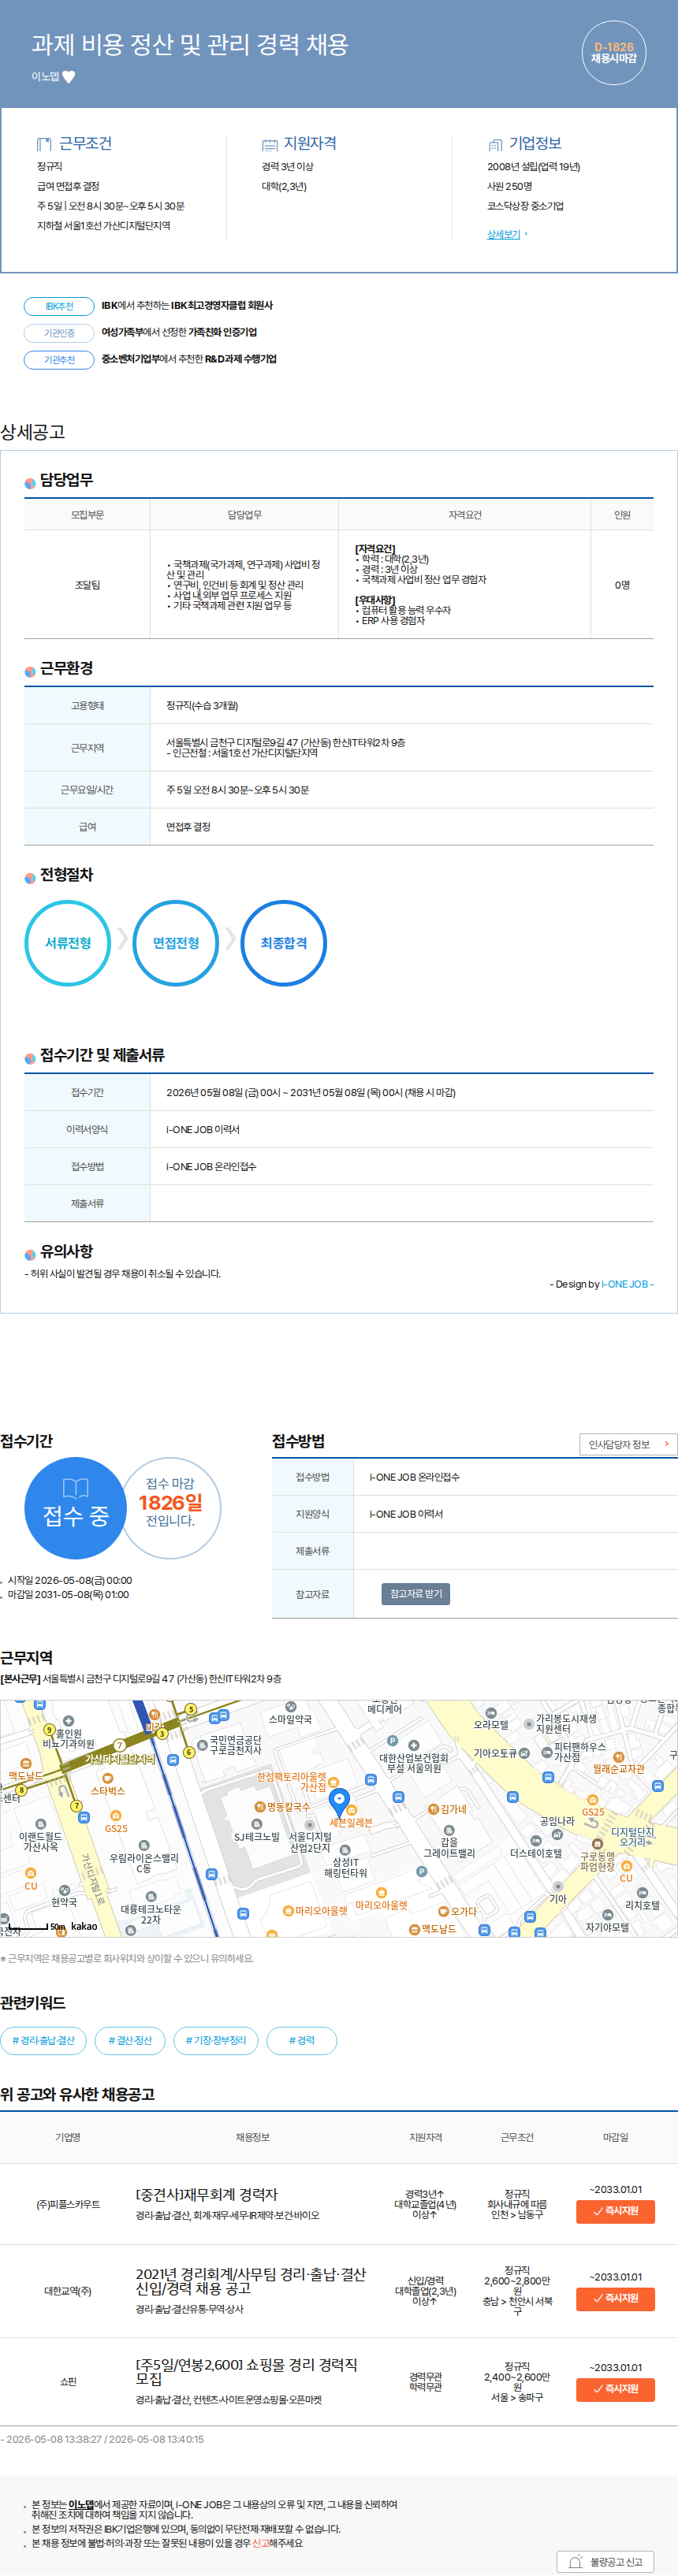This screenshot has height=2576, width=678.
Task: Open 인사담당자 정보 button
Action: (x=628, y=1444)
